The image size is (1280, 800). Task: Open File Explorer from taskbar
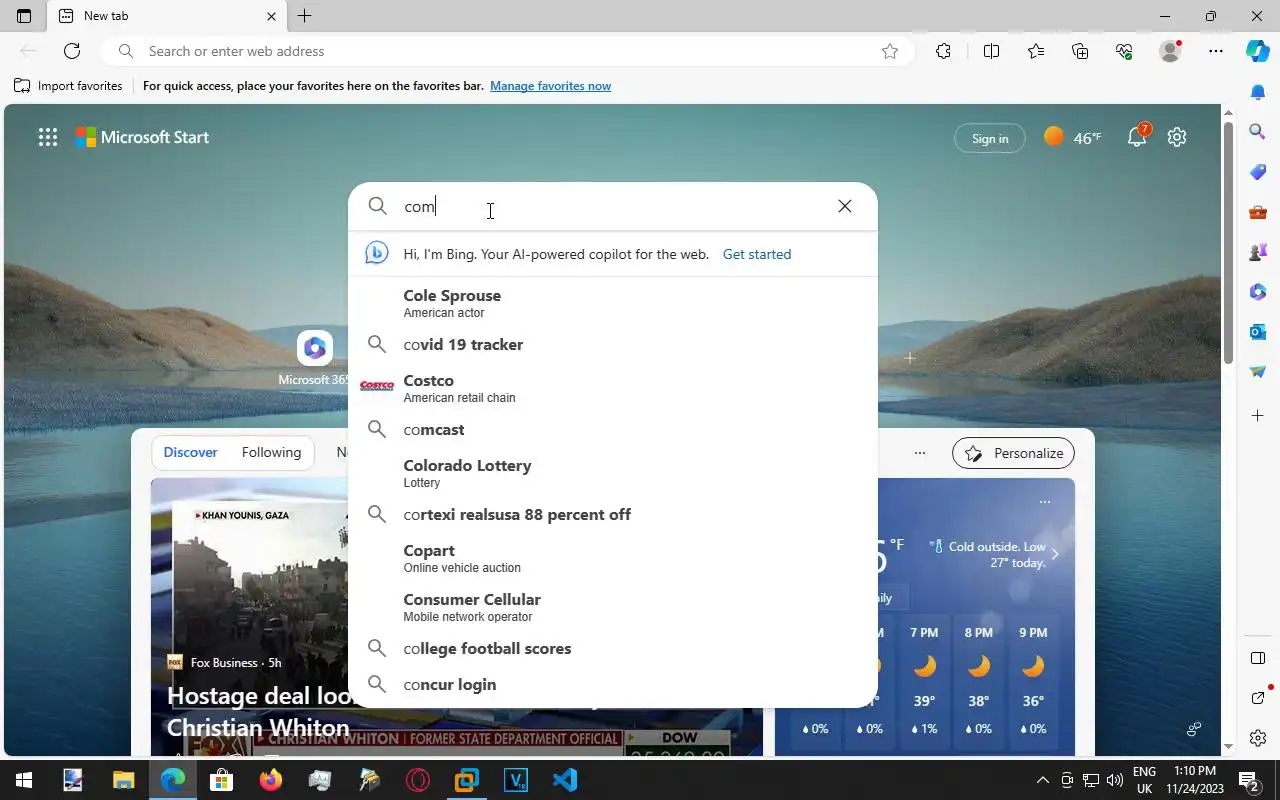point(122,780)
